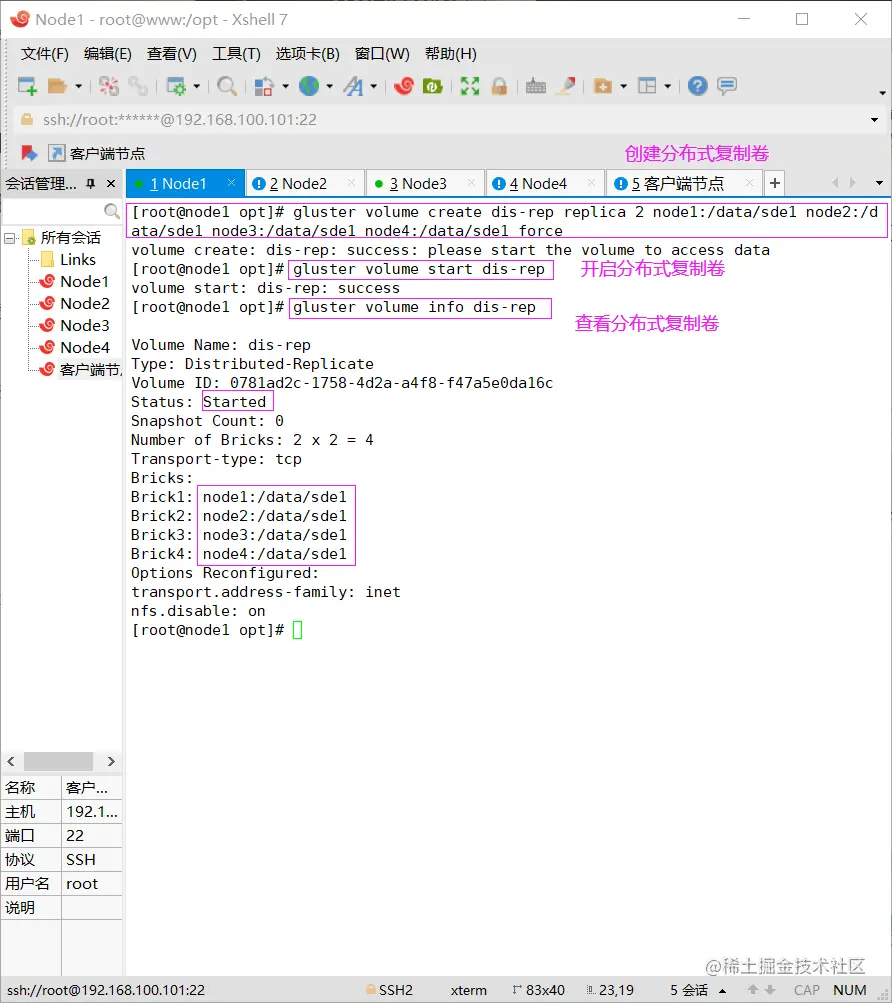
Task: Switch to the 3 Node3 tab
Action: coord(424,184)
